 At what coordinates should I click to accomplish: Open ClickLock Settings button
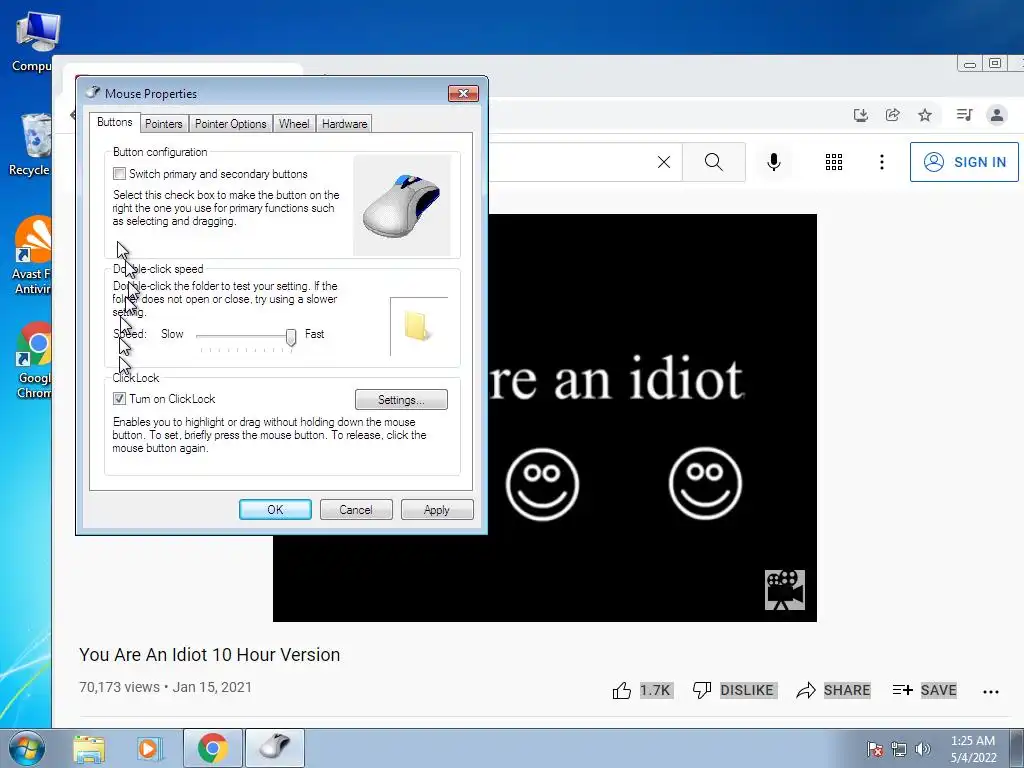click(401, 400)
